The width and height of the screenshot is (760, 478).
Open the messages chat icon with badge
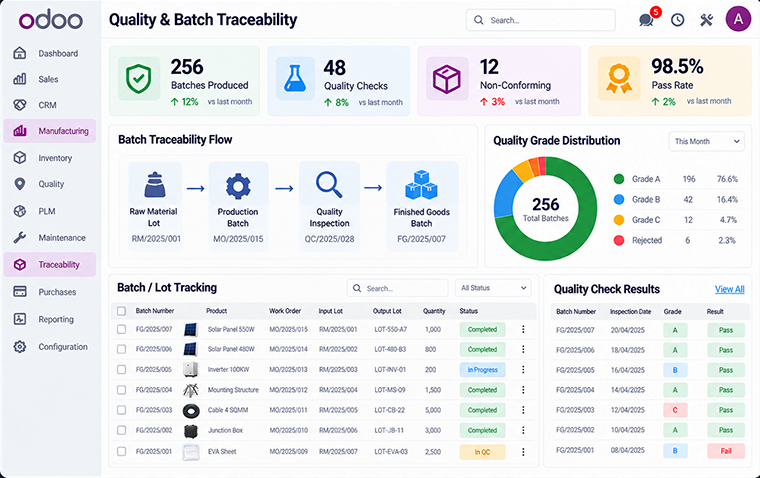click(647, 19)
